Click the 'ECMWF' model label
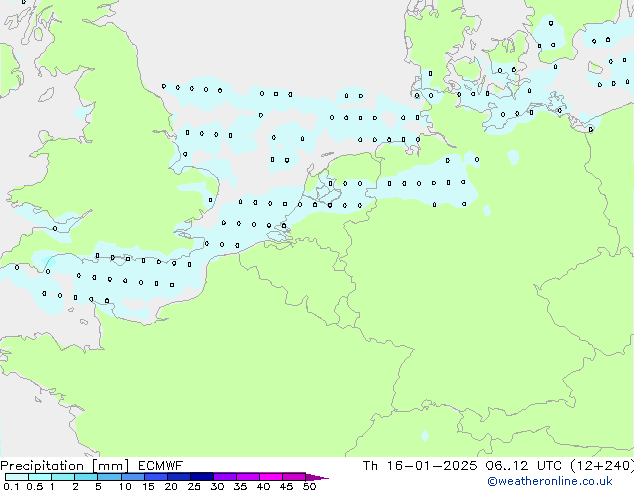 (x=161, y=466)
